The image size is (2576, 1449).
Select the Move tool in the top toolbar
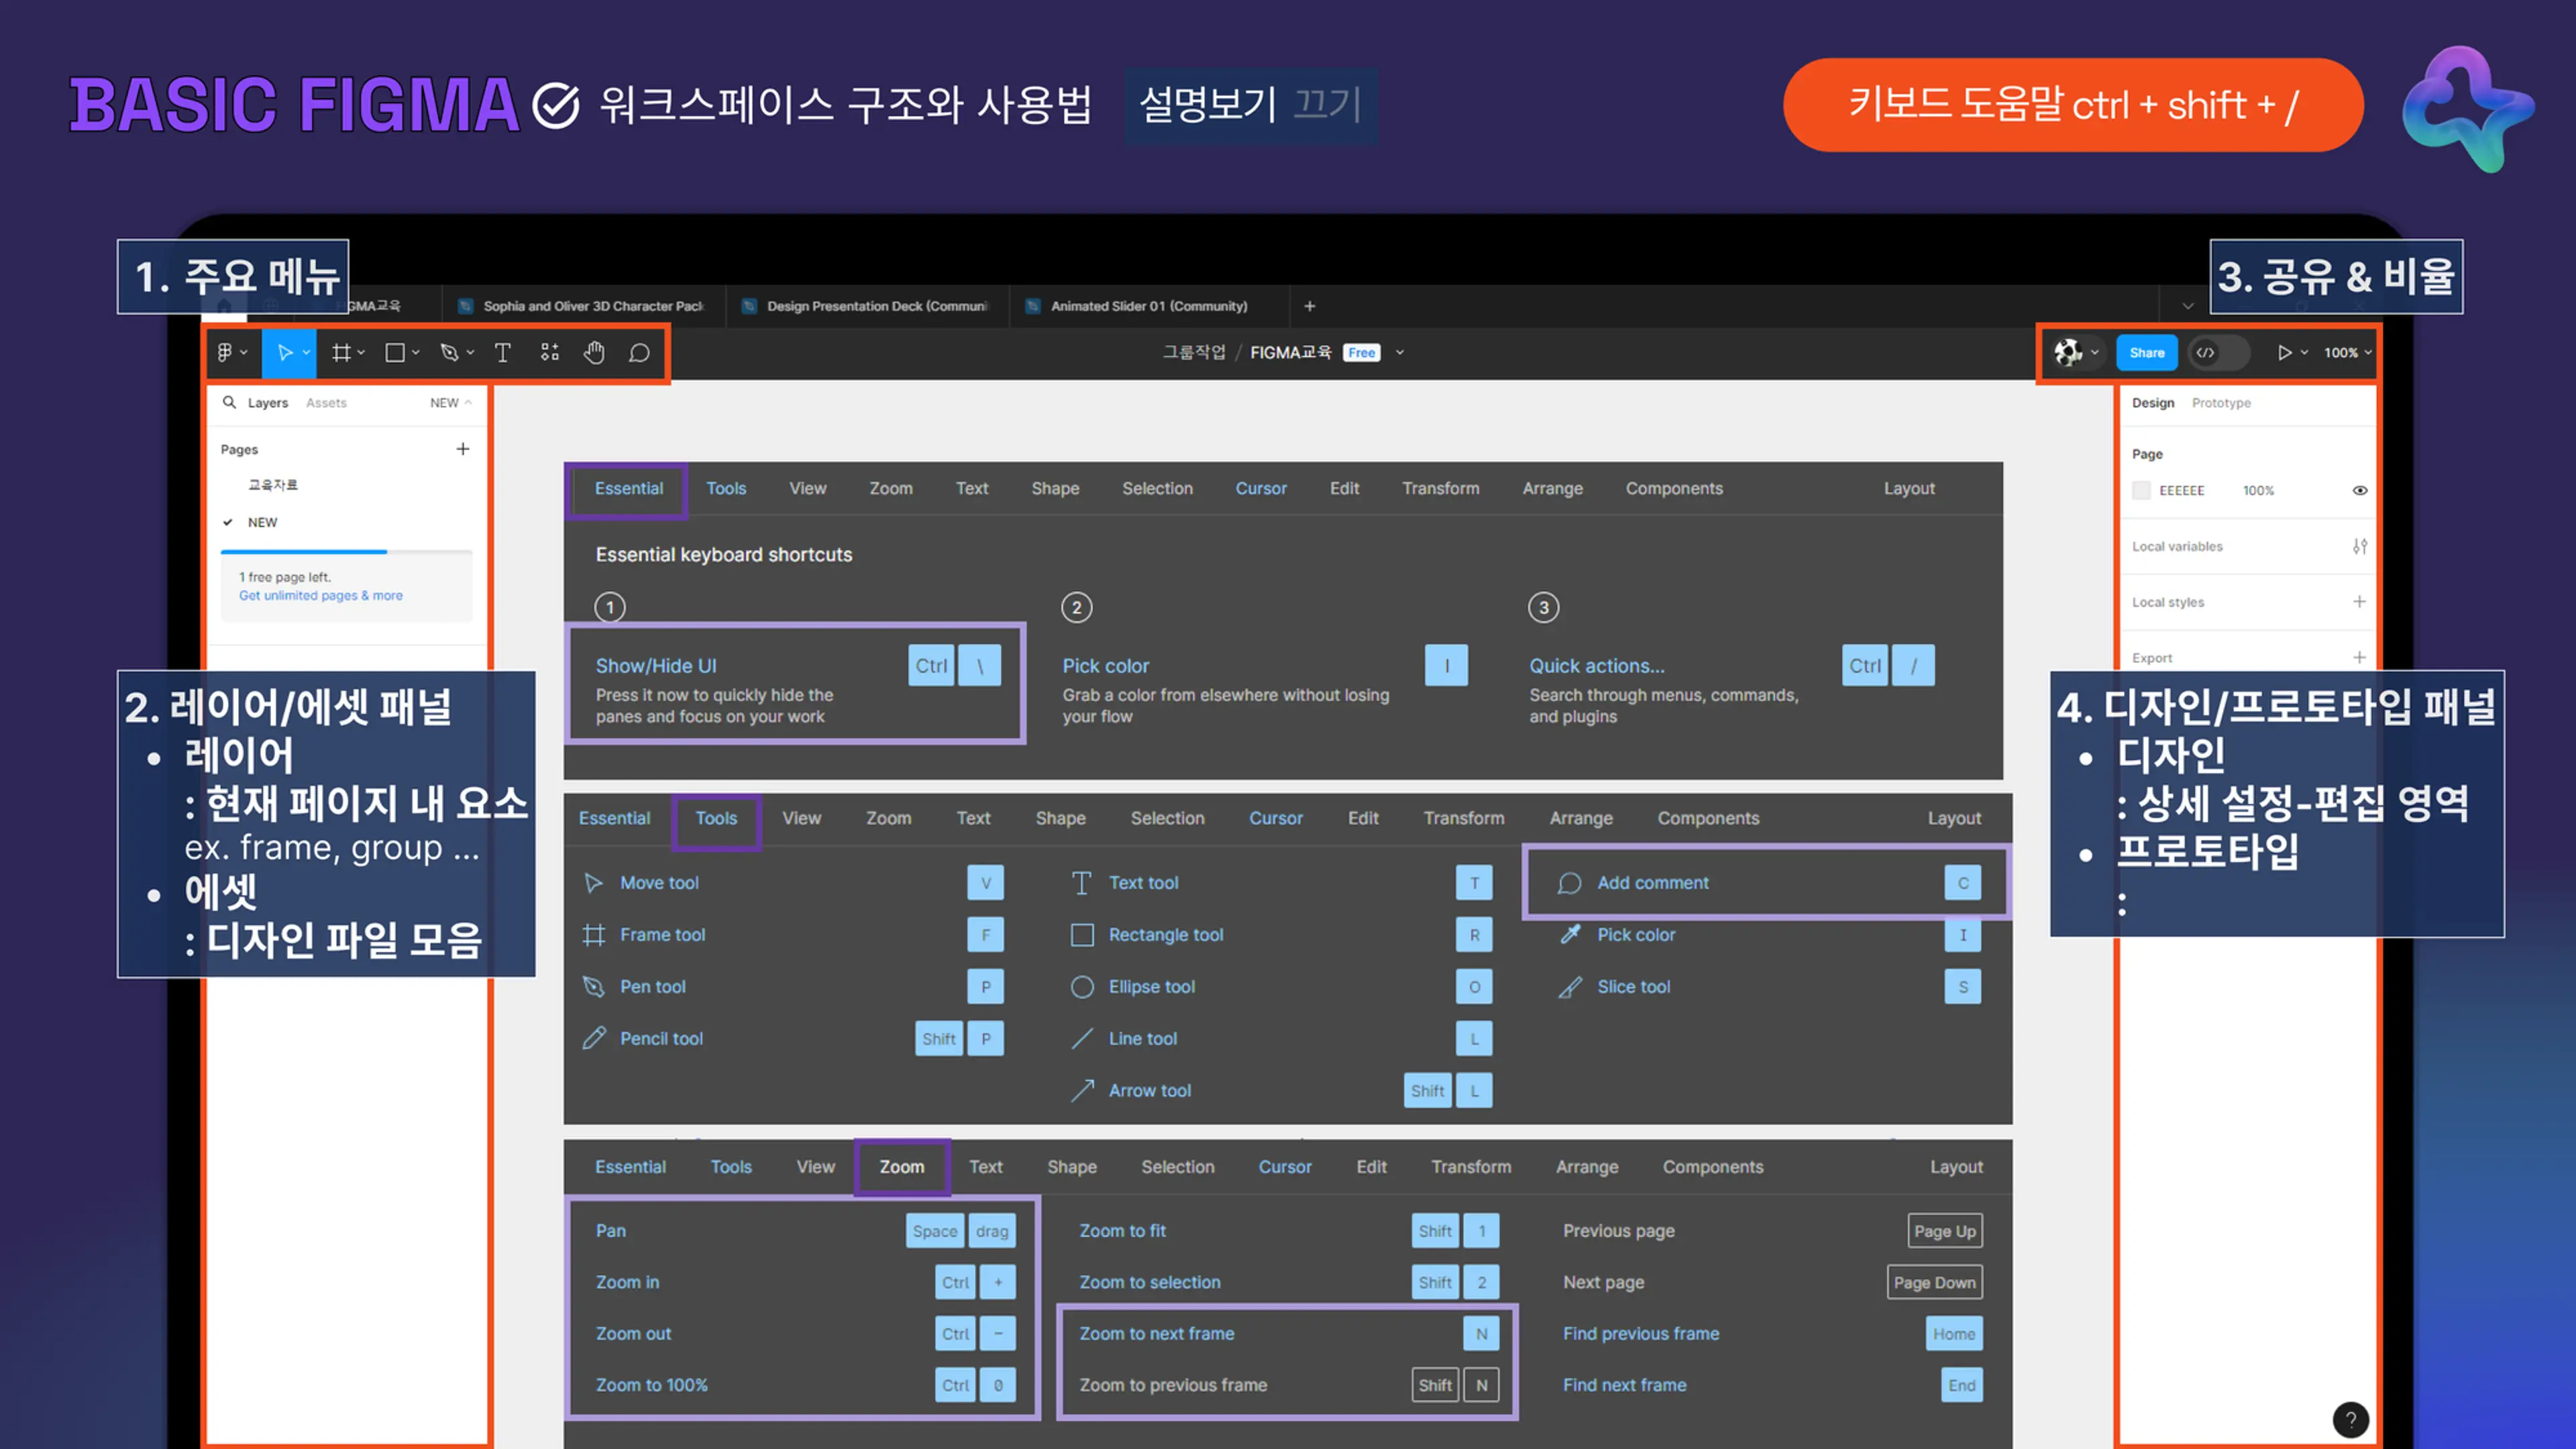[x=285, y=352]
